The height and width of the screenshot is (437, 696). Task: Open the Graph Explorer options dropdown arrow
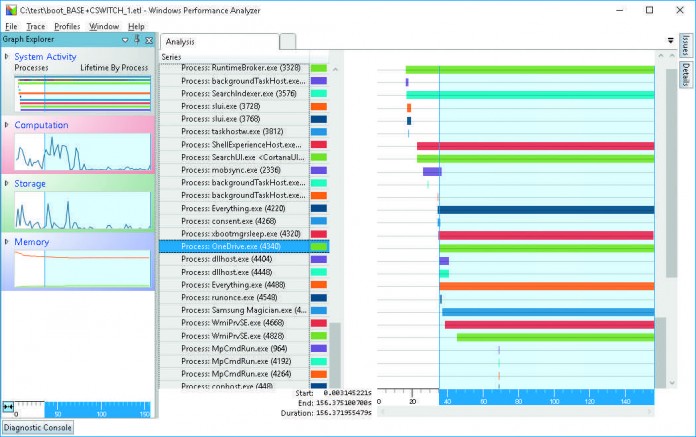coord(125,40)
